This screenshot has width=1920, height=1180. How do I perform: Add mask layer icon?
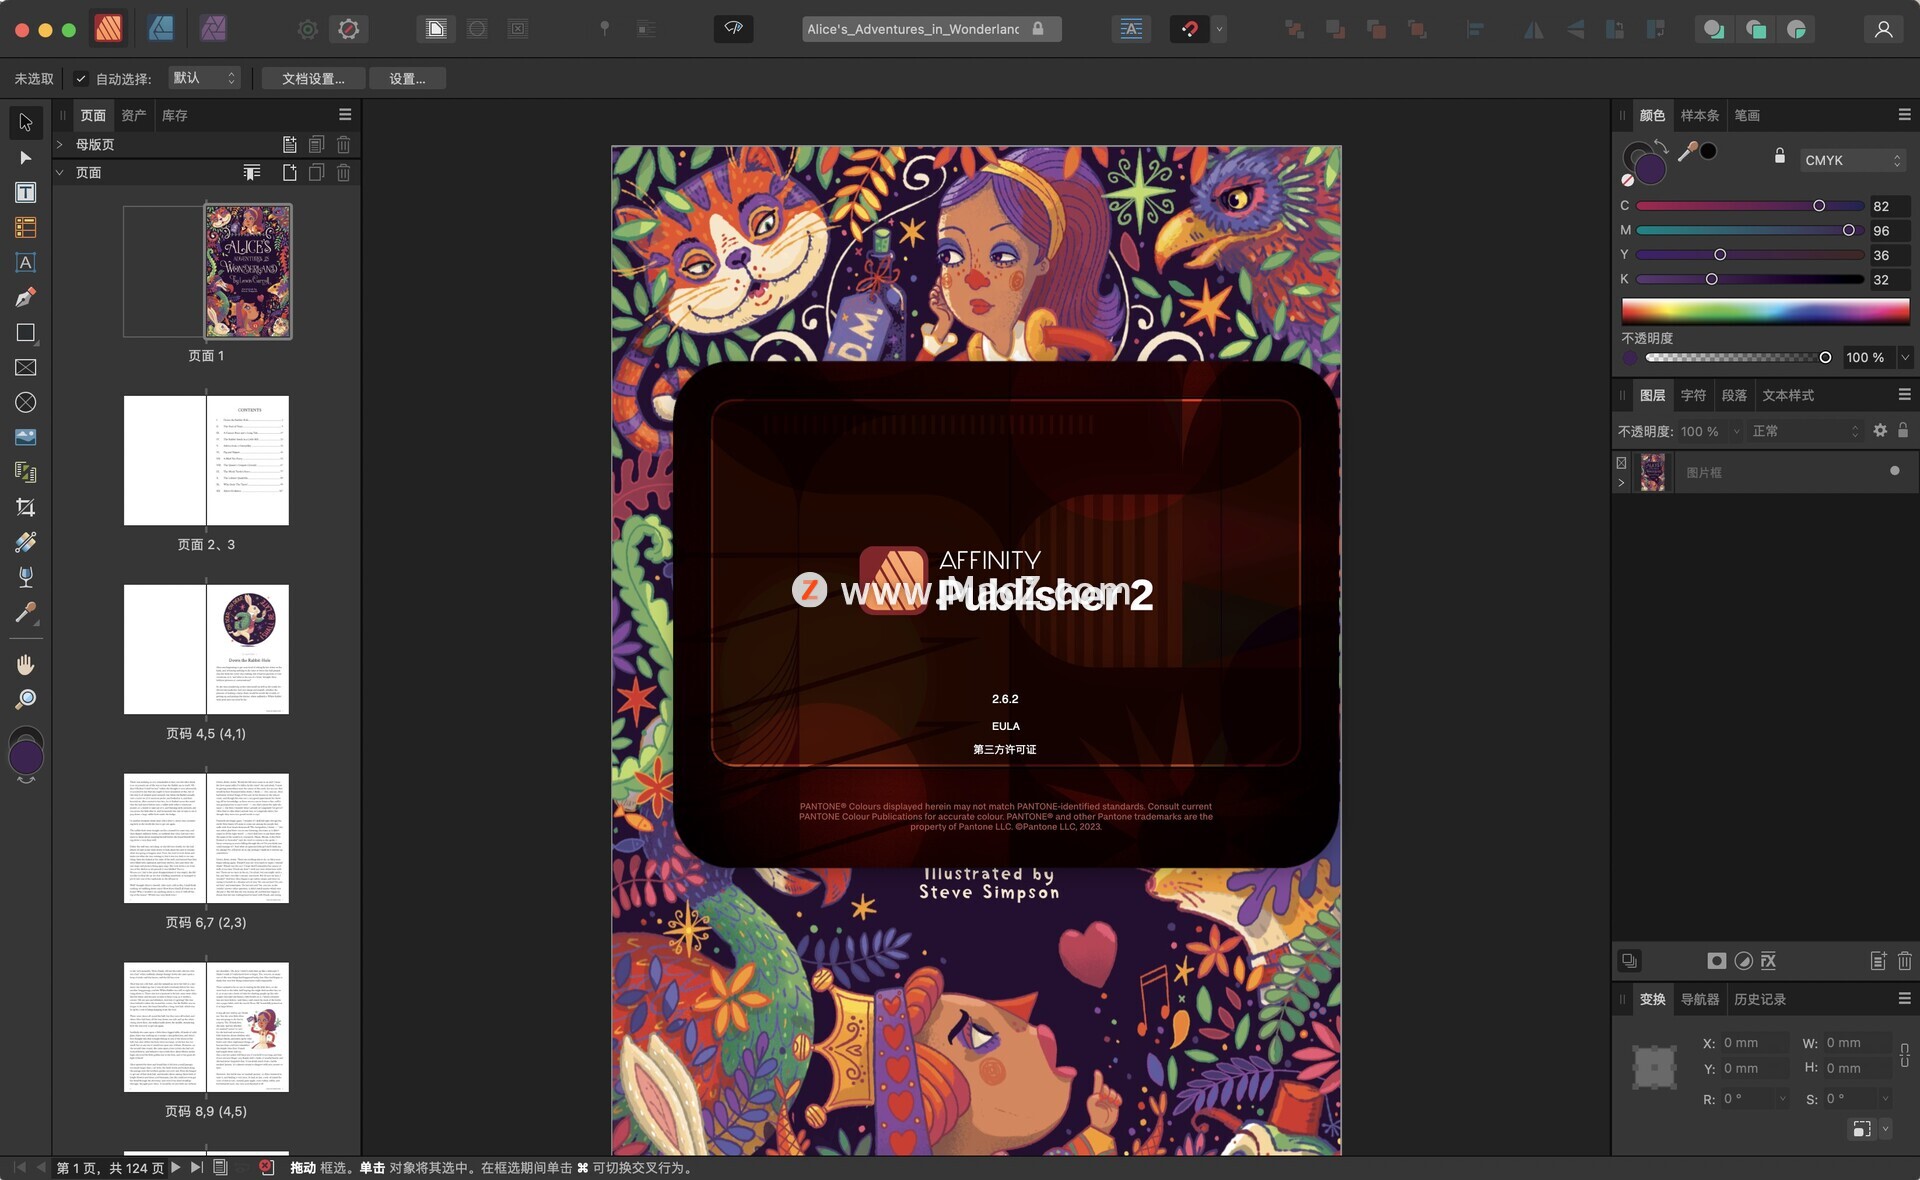click(x=1716, y=961)
